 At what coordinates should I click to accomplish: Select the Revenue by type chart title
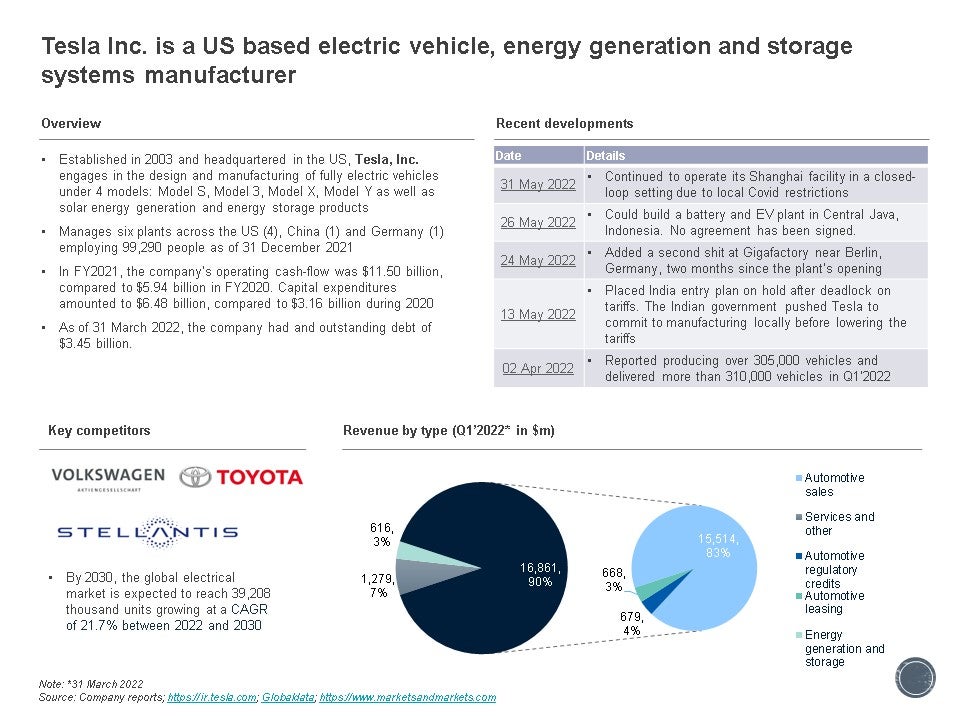(x=449, y=430)
